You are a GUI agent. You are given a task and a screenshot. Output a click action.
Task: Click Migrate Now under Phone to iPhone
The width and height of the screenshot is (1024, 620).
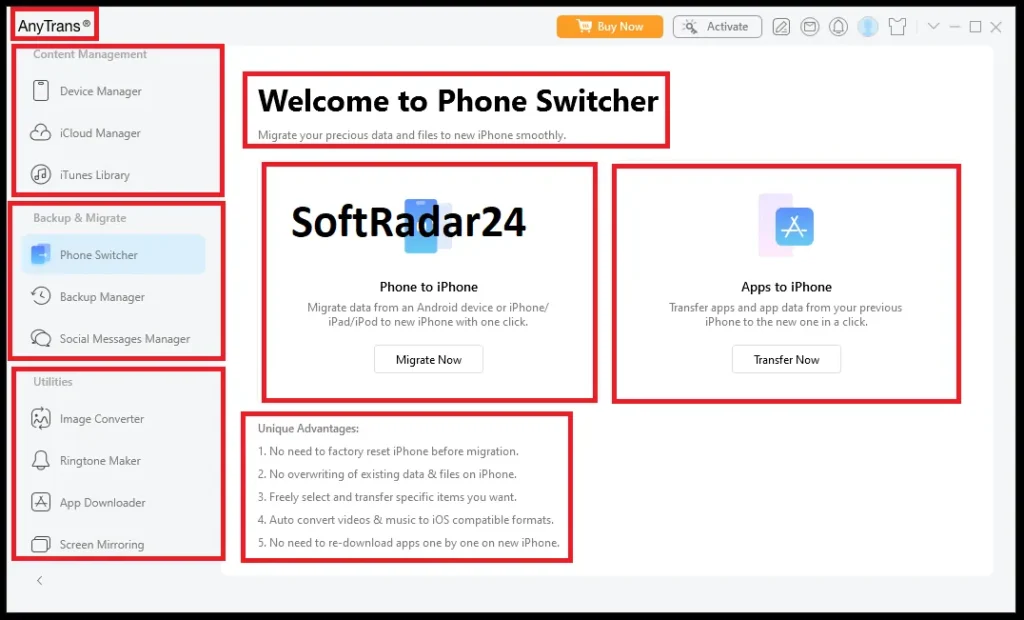(428, 359)
